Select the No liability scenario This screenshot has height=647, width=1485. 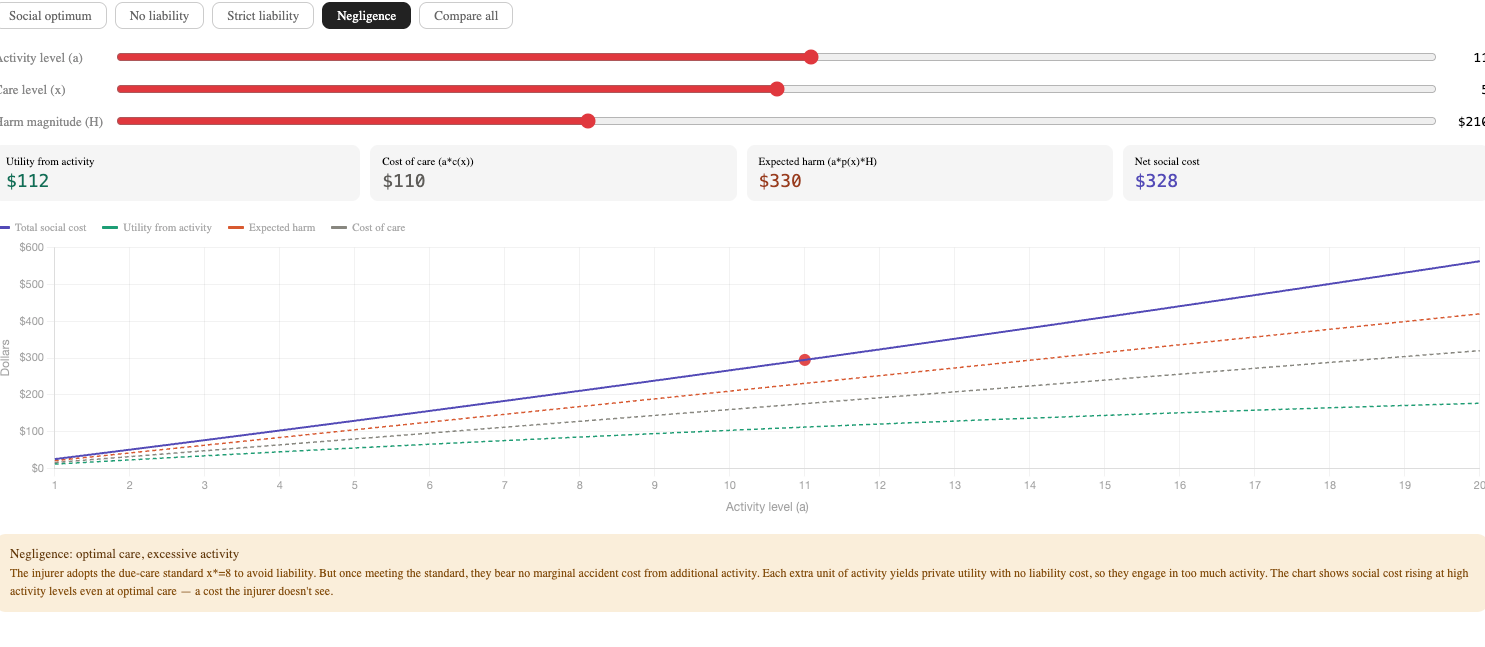[159, 16]
